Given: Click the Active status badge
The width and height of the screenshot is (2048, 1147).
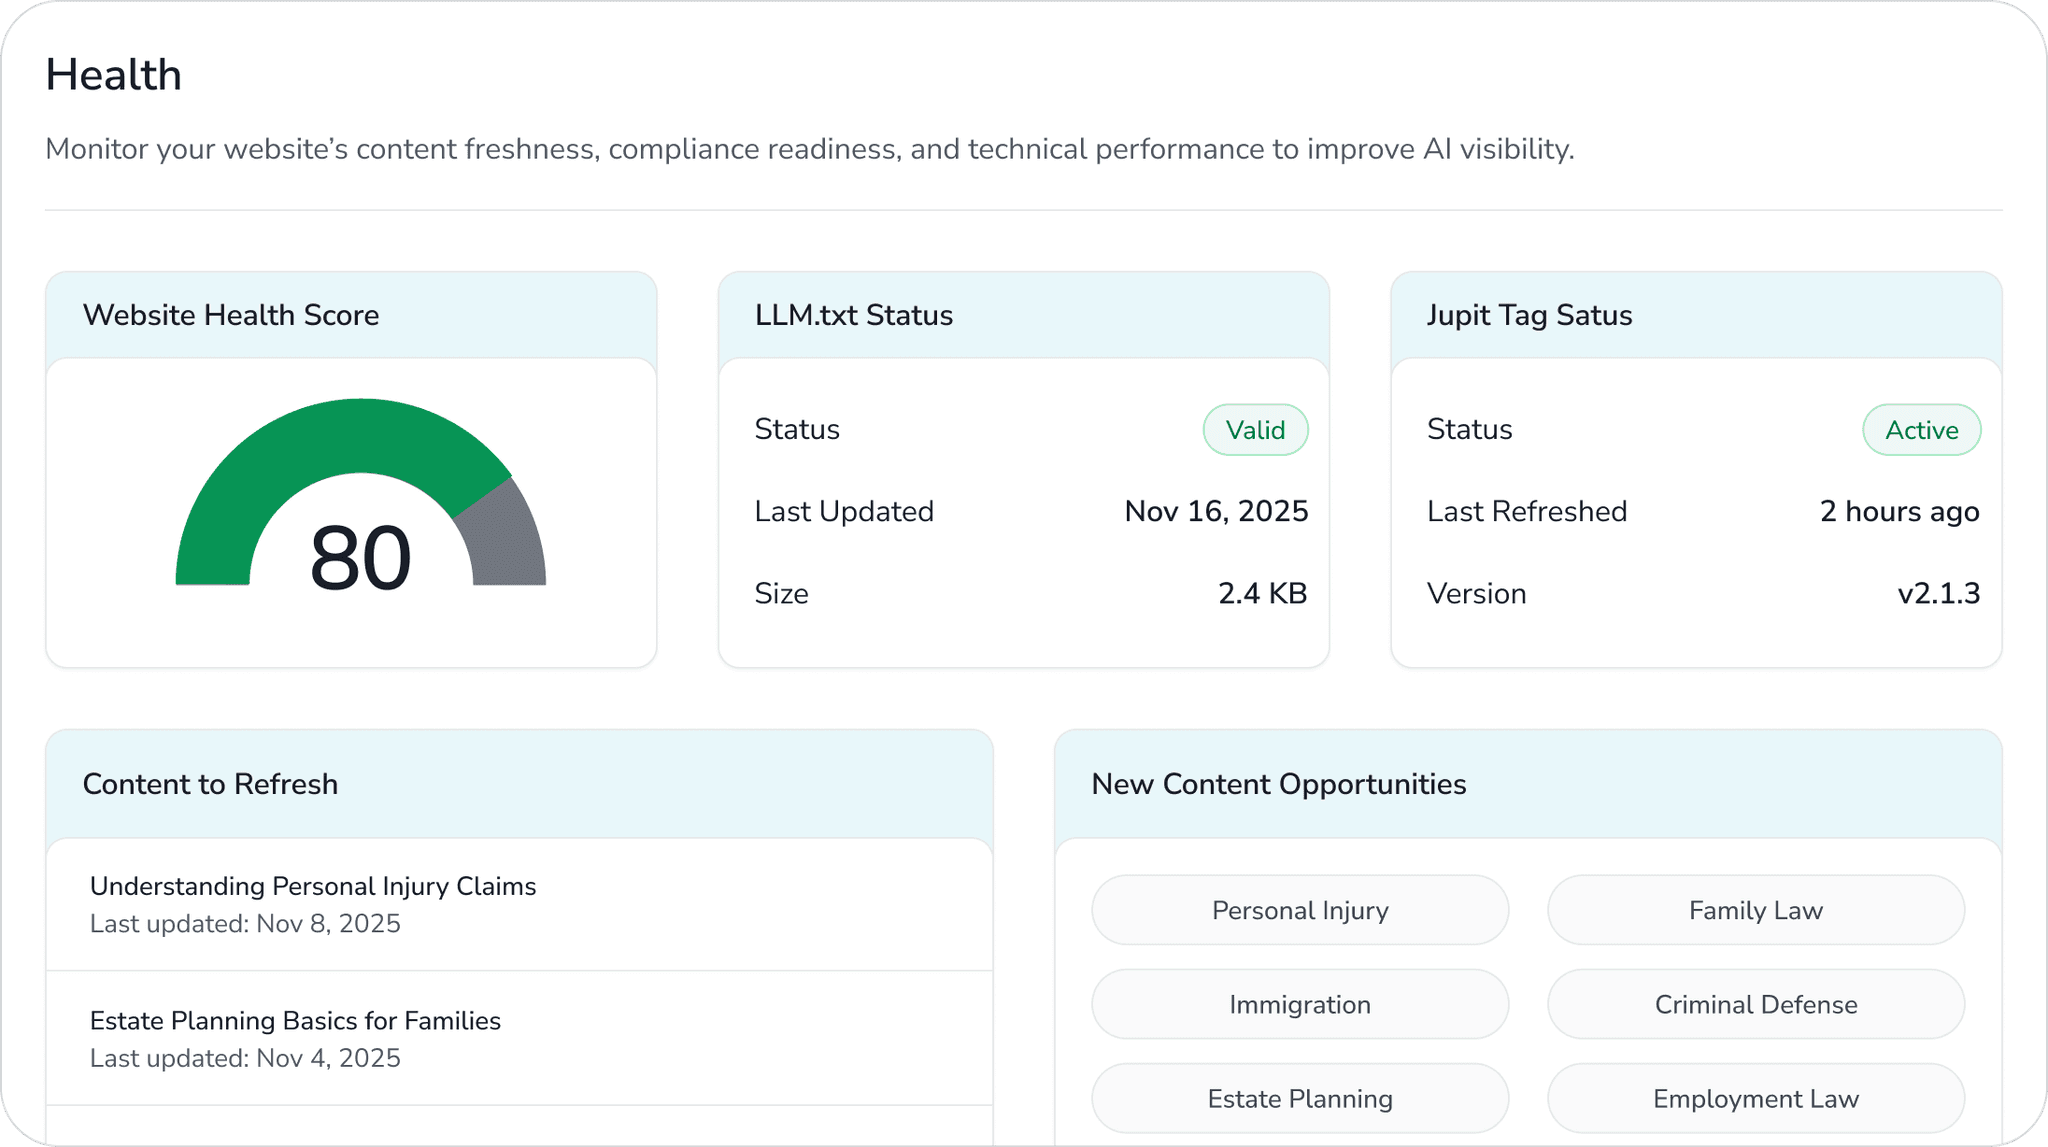Looking at the screenshot, I should coord(1921,430).
